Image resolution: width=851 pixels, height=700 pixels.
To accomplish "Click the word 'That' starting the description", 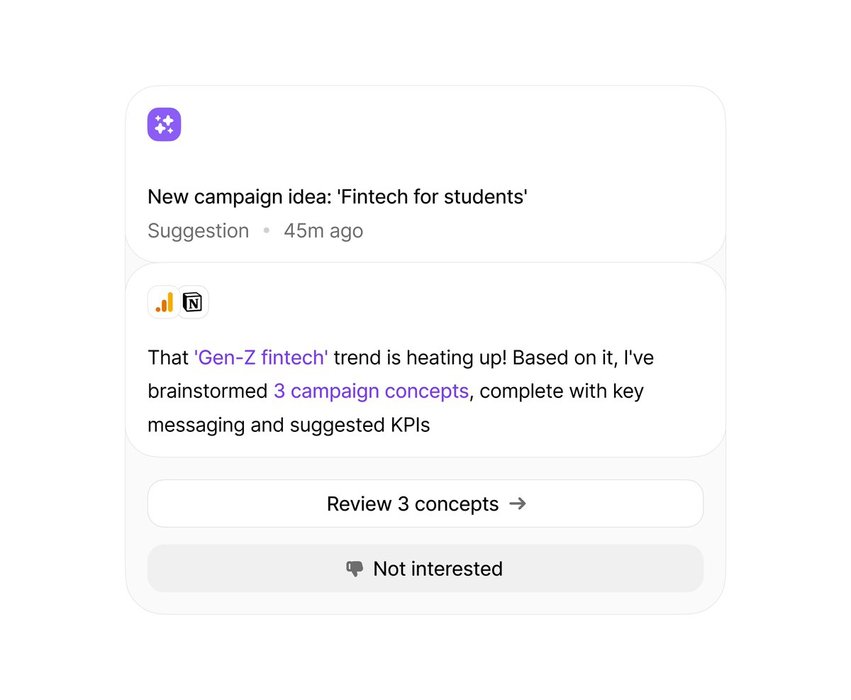I will point(168,358).
